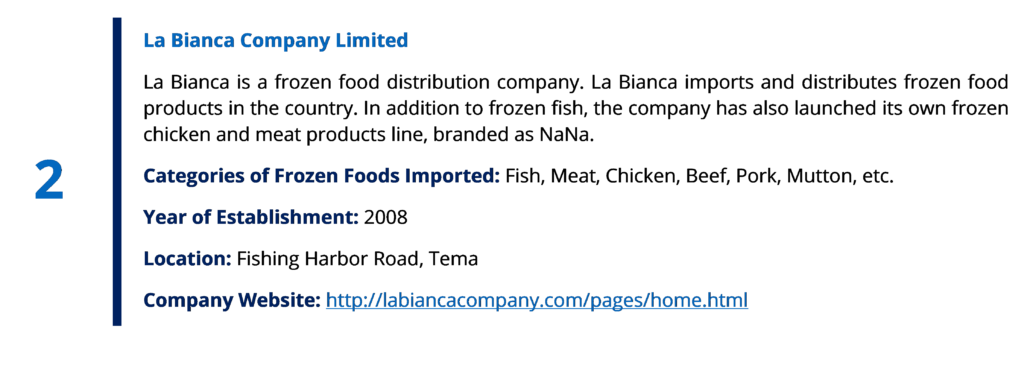Click the La Bianca Company Limited heading
1024x368 pixels.
point(276,40)
